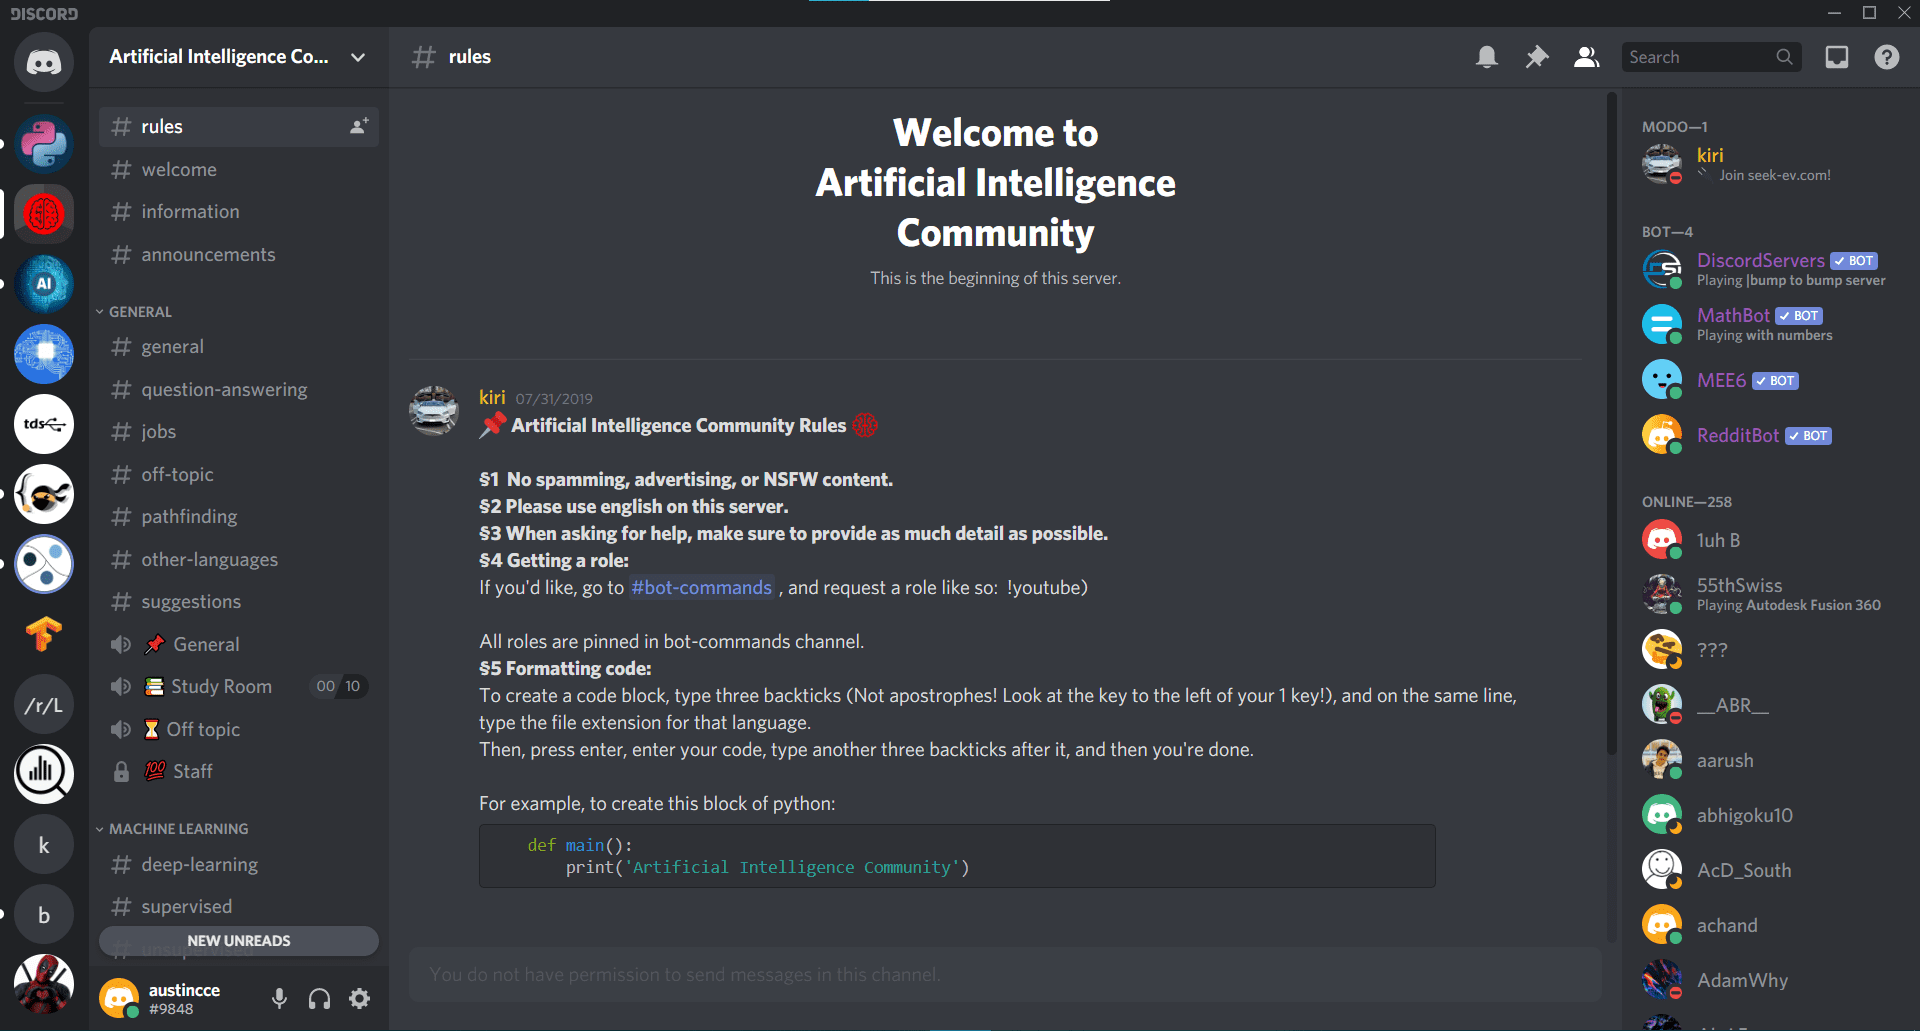
Task: Open the server labeled k
Action: pyautogui.click(x=44, y=845)
